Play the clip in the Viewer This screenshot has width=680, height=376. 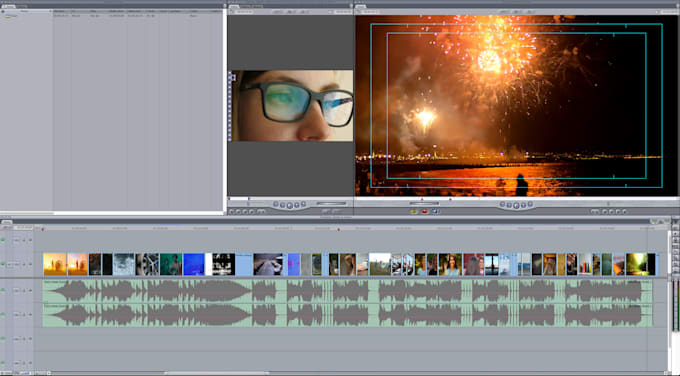(290, 205)
